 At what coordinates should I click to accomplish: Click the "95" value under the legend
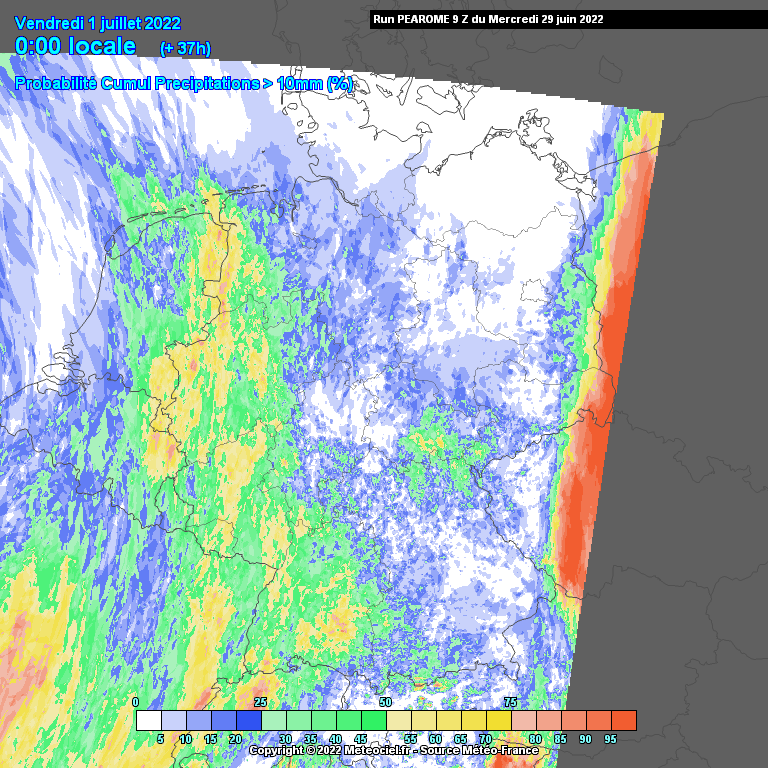[610, 739]
